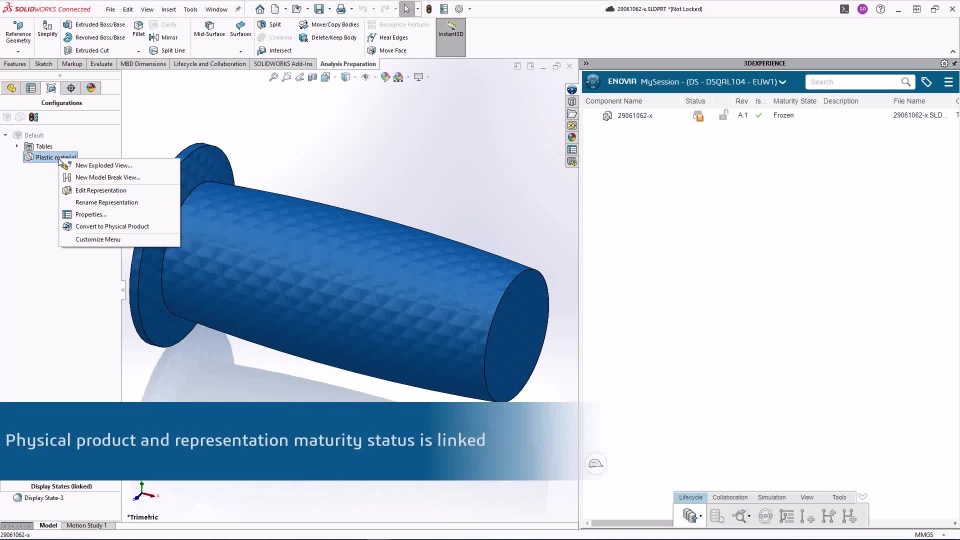The height and width of the screenshot is (540, 960).
Task: Open the Simulation tab in ENOVIA toolbar
Action: pyautogui.click(x=771, y=497)
